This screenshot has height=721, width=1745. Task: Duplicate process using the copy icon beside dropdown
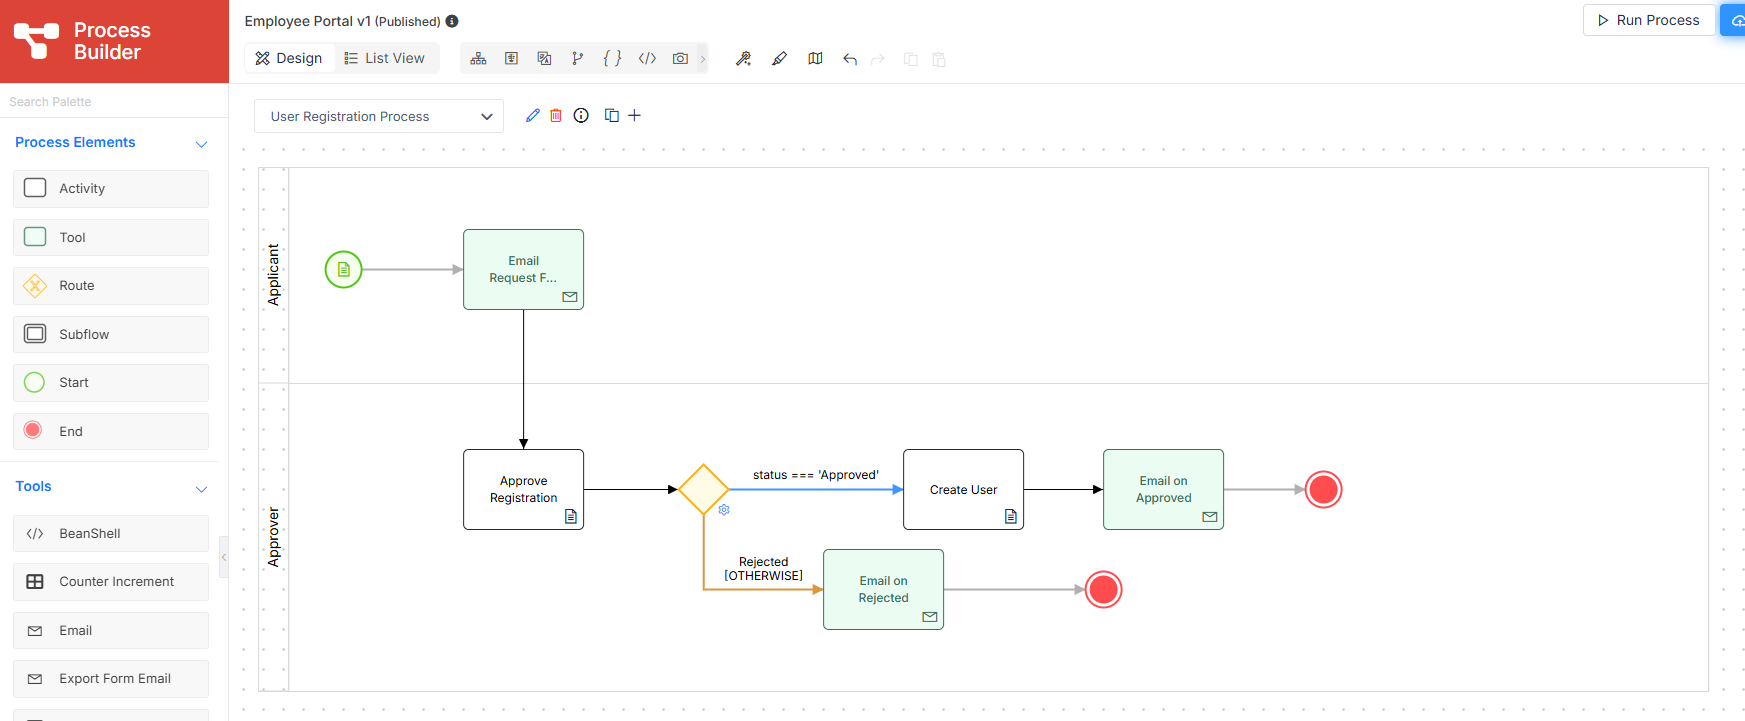611,116
